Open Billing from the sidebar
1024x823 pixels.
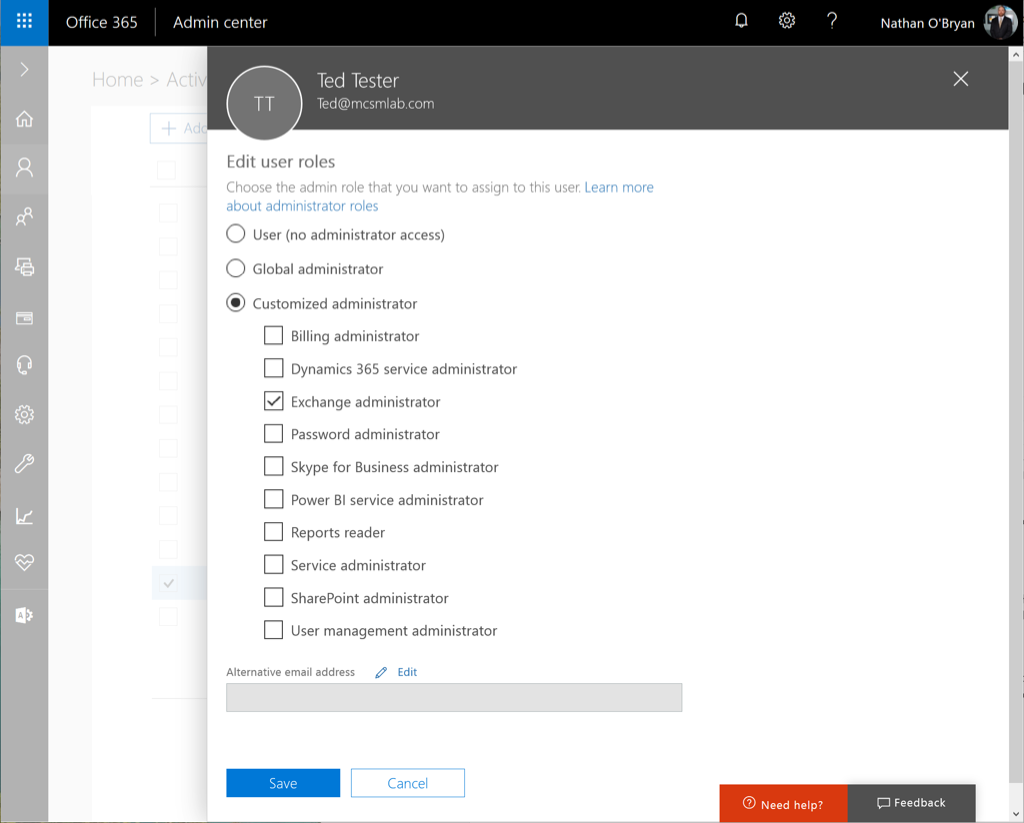point(23,316)
